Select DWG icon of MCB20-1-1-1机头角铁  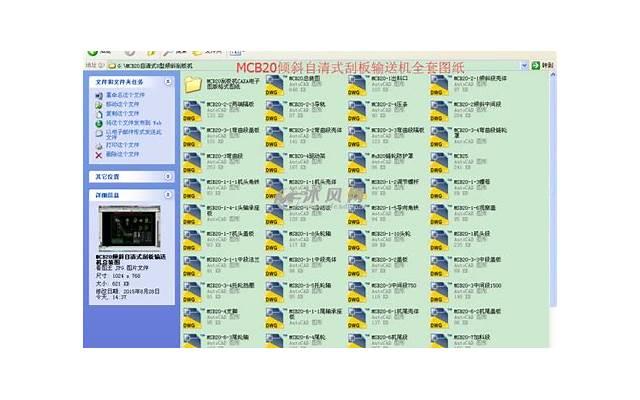coord(192,189)
